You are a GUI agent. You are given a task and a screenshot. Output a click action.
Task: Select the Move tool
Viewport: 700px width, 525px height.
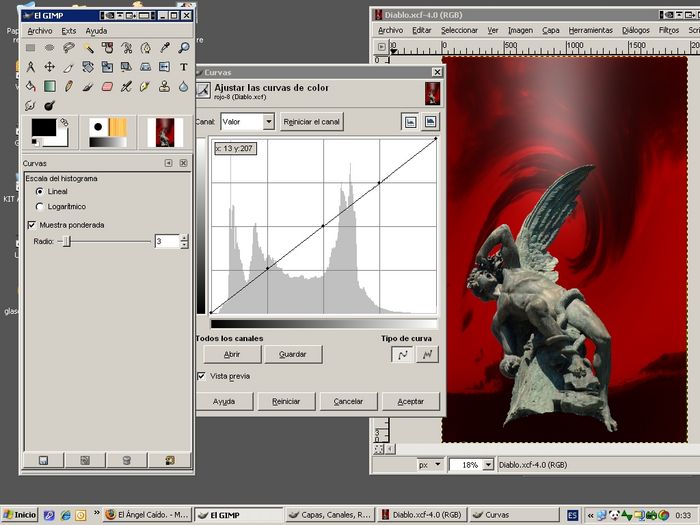pos(50,67)
